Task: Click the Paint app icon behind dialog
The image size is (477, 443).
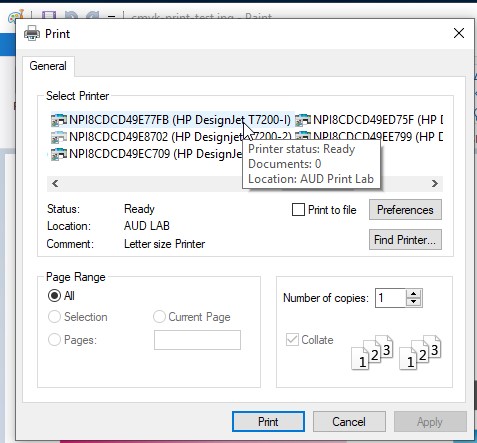Action: point(16,16)
